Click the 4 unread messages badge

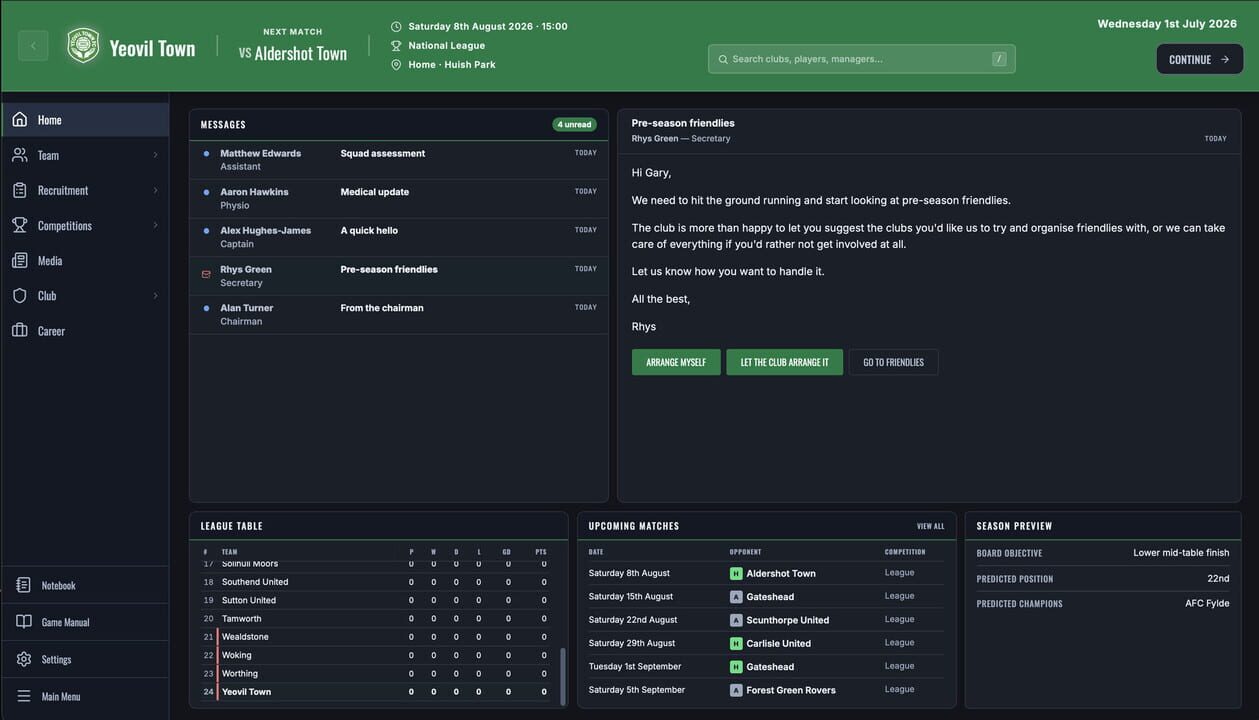tap(574, 125)
